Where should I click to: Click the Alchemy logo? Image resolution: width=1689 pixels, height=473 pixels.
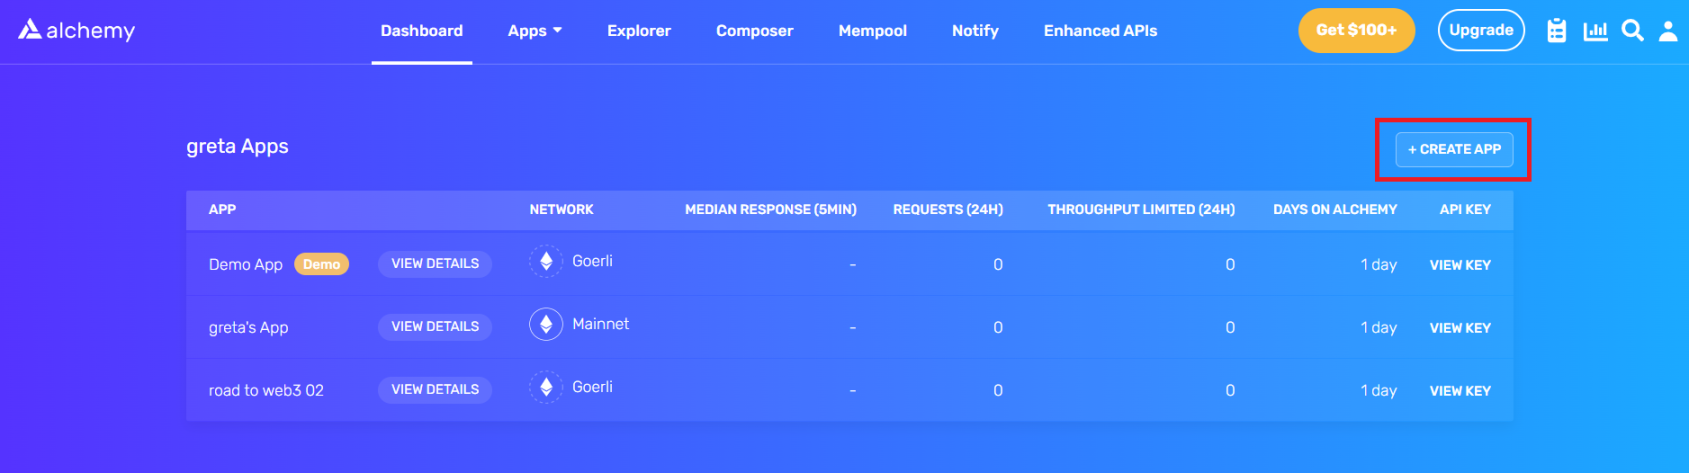76,30
